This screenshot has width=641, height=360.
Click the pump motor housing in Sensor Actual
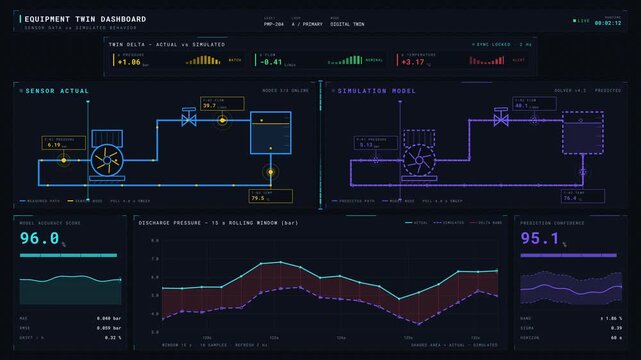[x=107, y=138]
